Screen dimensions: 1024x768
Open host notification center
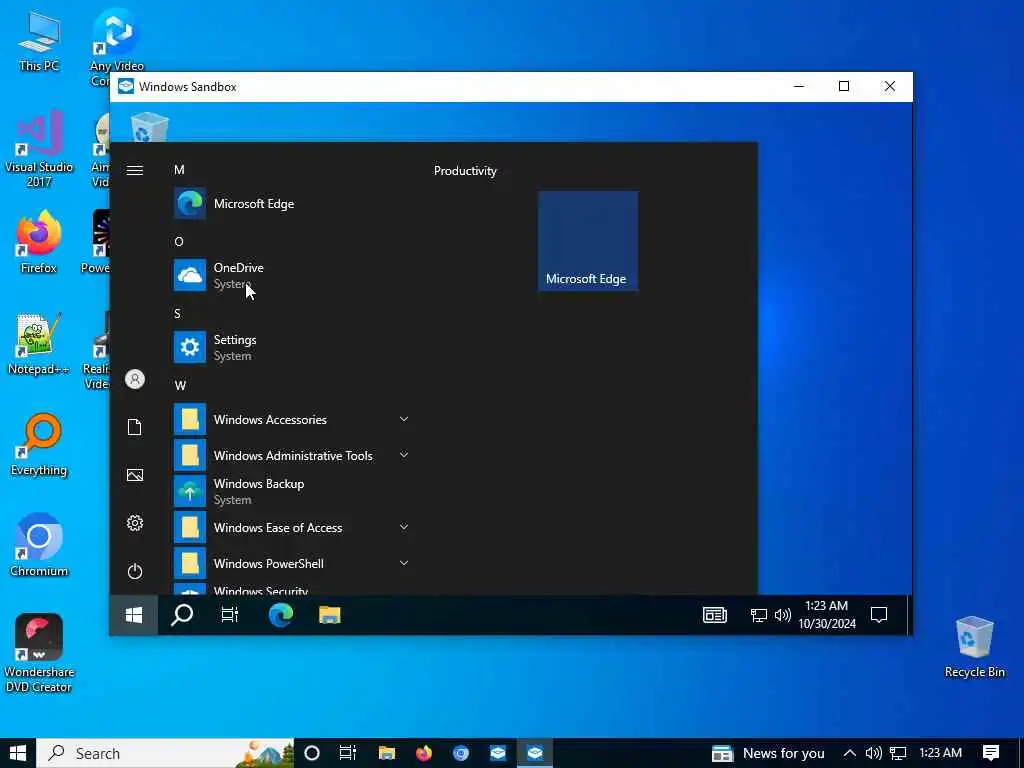[x=991, y=753]
